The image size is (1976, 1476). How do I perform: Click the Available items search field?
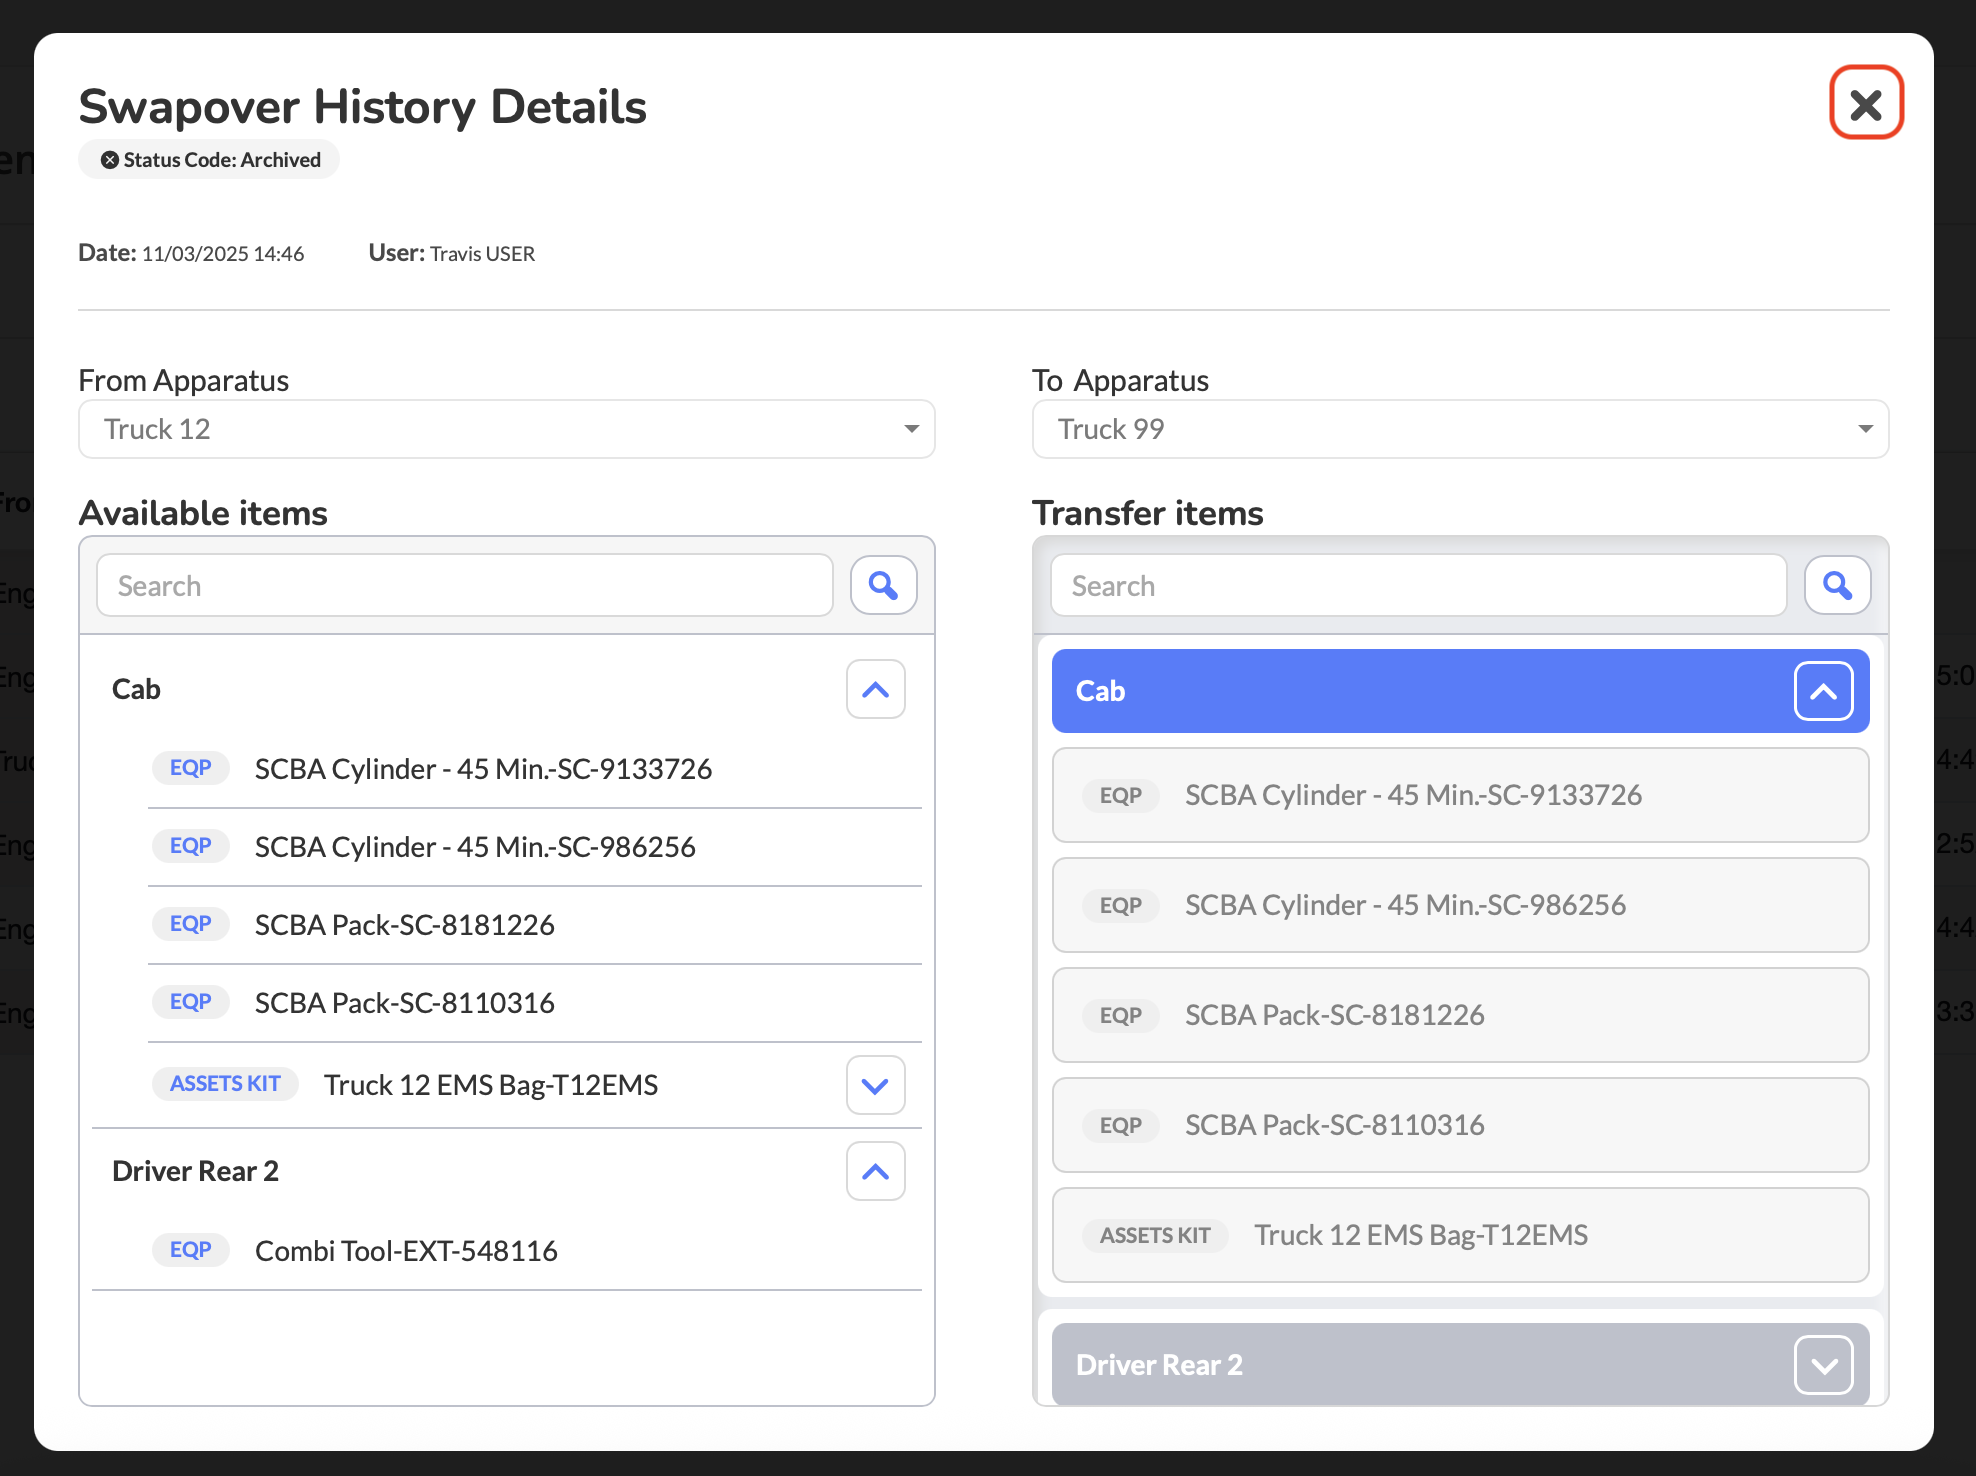[464, 586]
